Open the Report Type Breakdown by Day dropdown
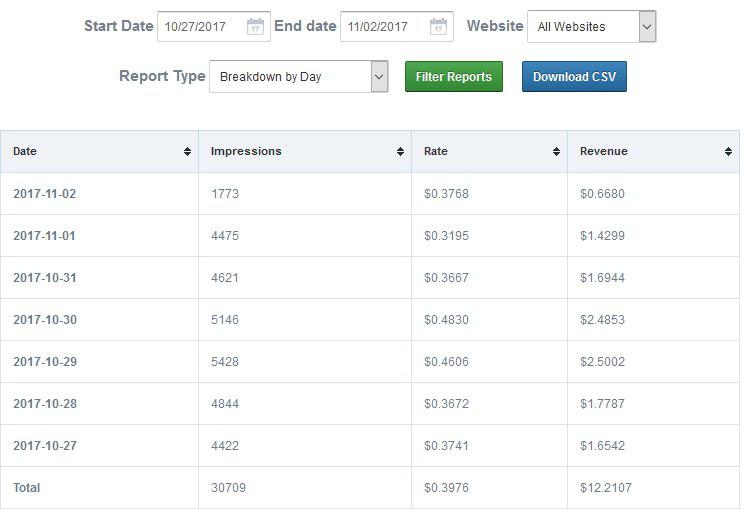 [x=298, y=77]
